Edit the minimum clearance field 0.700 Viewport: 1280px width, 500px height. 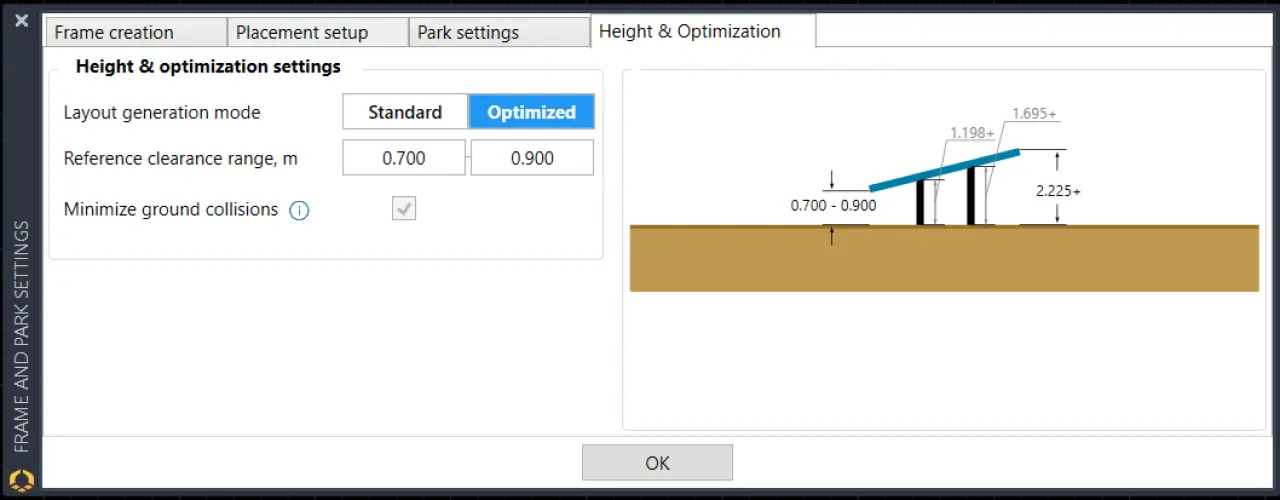[x=404, y=158]
